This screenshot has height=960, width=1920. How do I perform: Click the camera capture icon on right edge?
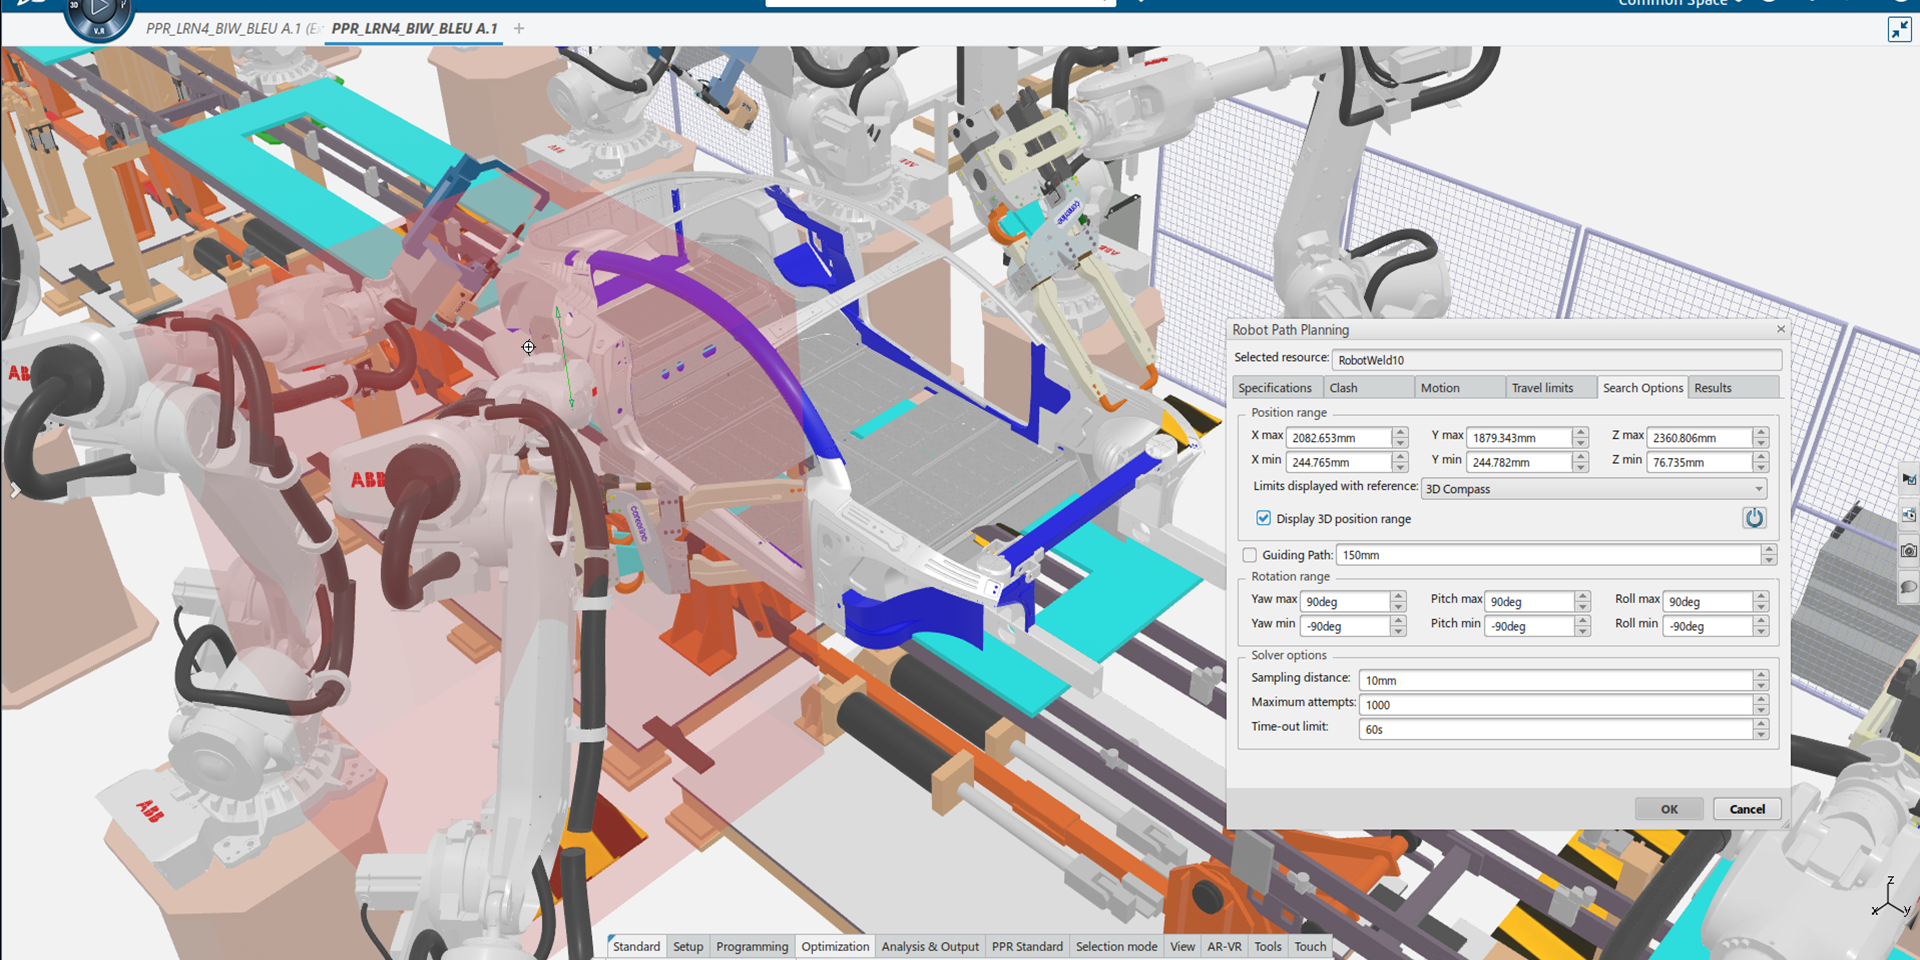pyautogui.click(x=1908, y=551)
